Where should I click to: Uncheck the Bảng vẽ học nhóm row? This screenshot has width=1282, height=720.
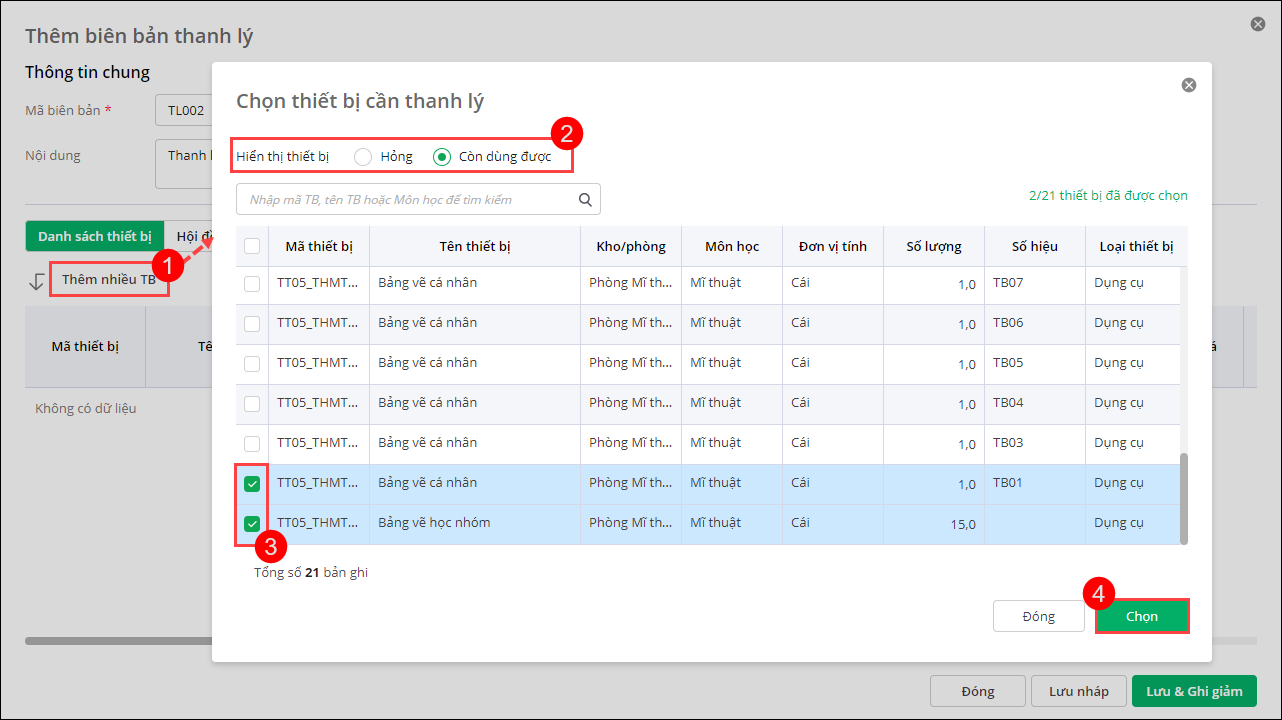point(252,523)
